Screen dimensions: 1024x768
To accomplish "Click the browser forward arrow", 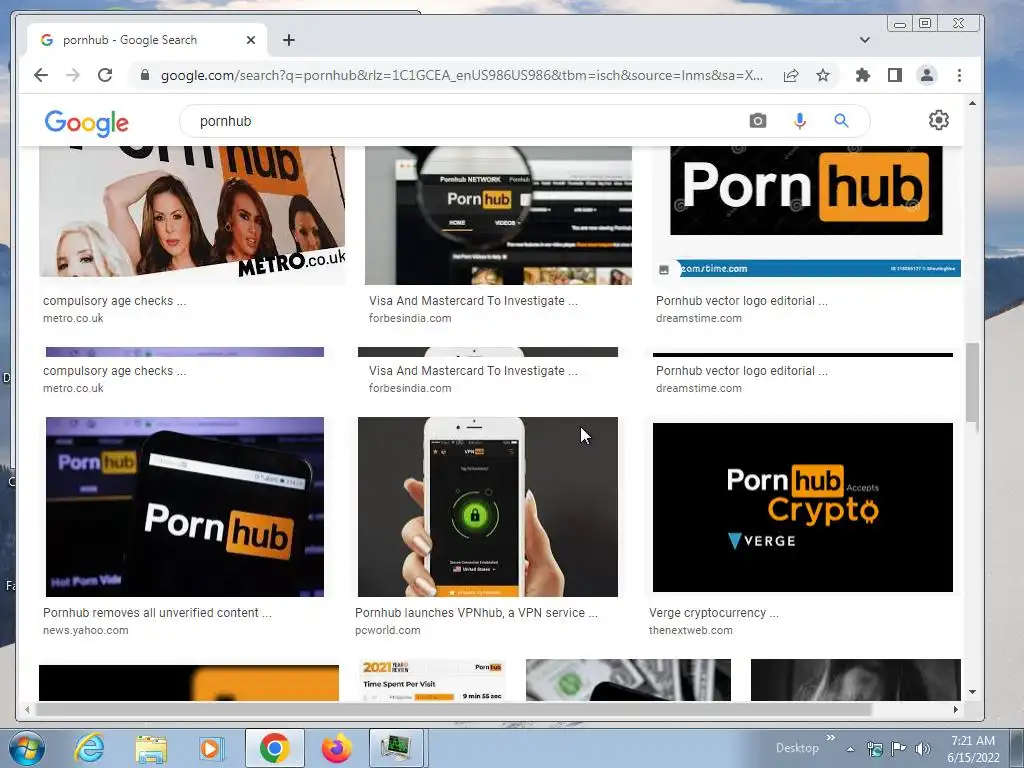I will [72, 75].
